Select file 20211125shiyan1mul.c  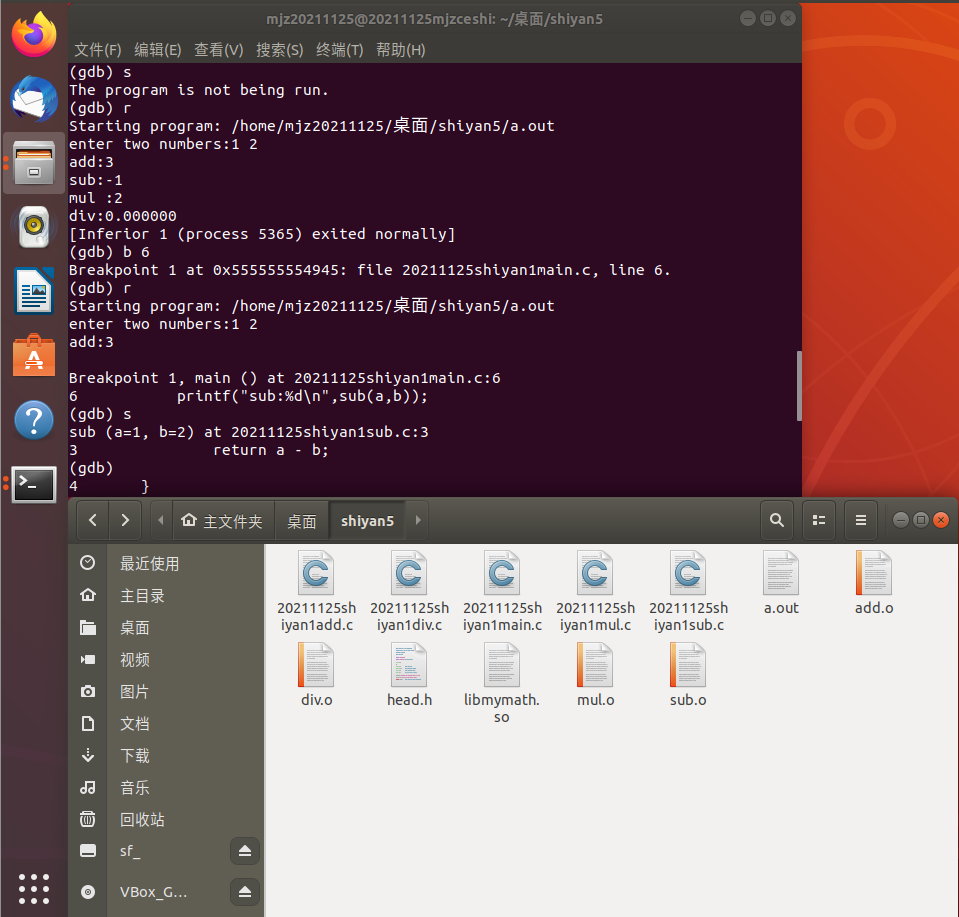point(595,591)
